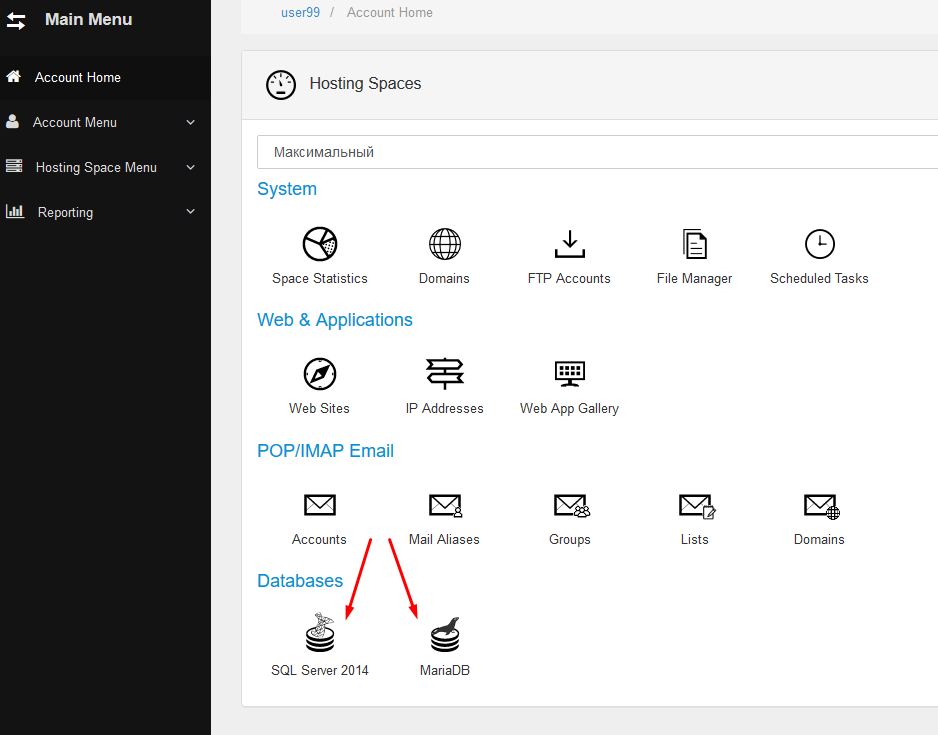Click the Account Home breadcrumb text
Screen dimensions: 938x735
390,13
